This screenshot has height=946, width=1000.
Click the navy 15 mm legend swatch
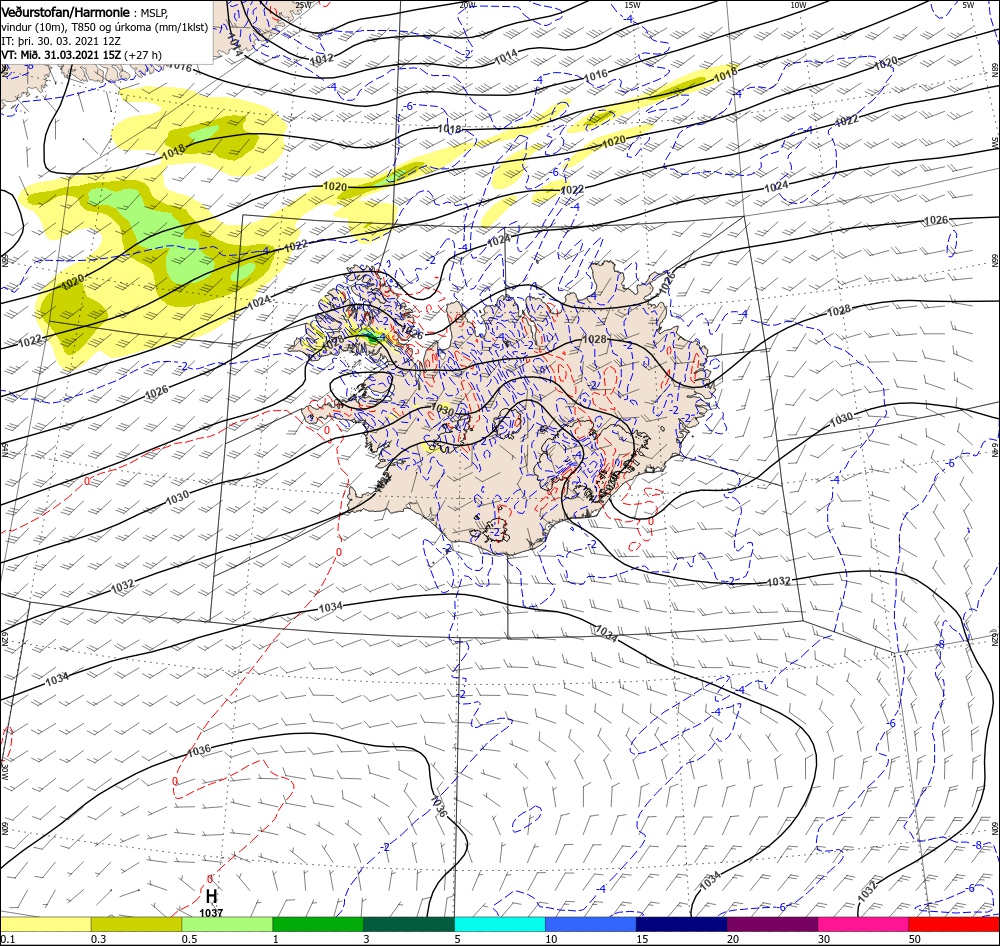click(681, 924)
